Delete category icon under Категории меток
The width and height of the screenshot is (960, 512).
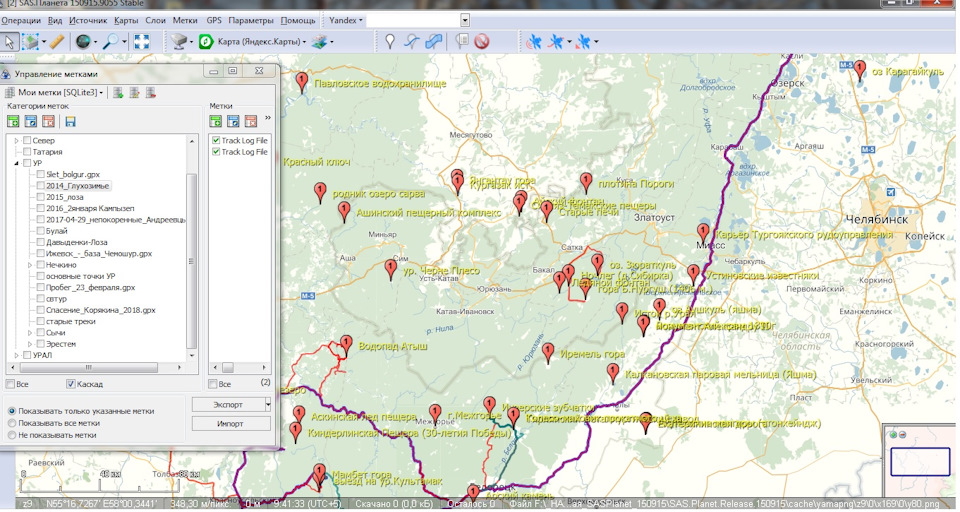48,121
